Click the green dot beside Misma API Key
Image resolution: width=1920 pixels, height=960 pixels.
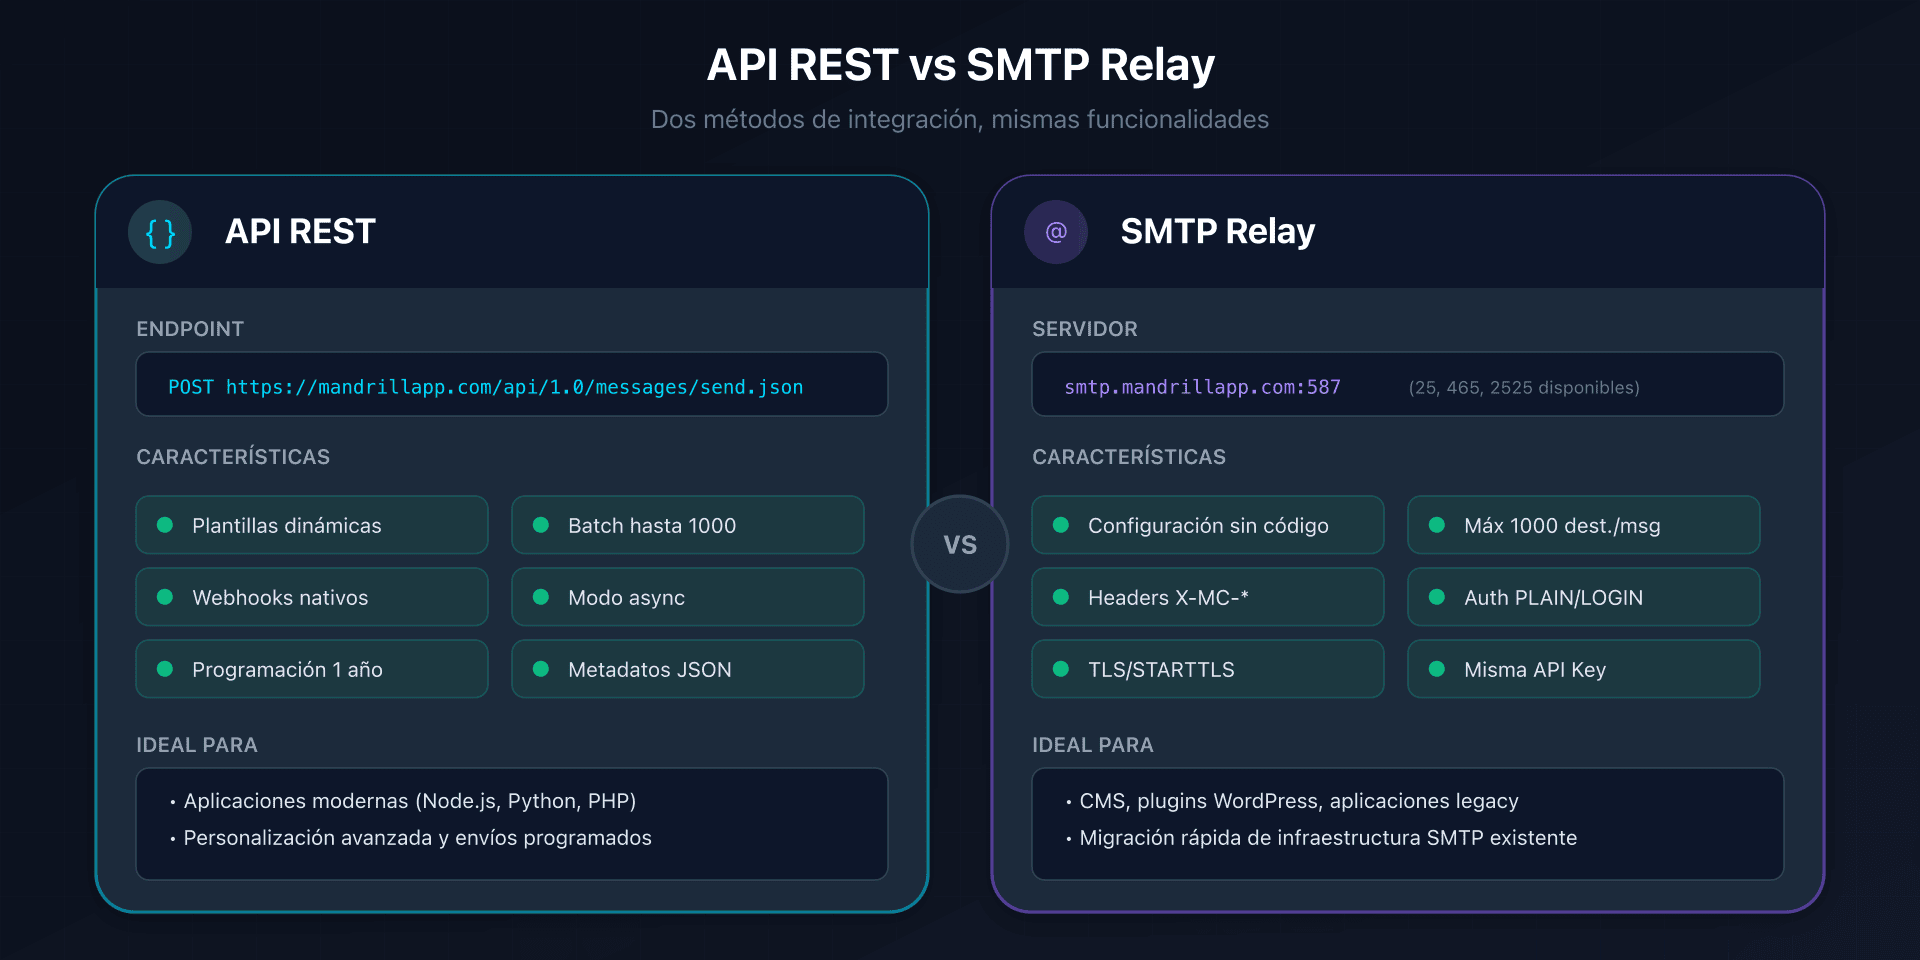click(1437, 669)
